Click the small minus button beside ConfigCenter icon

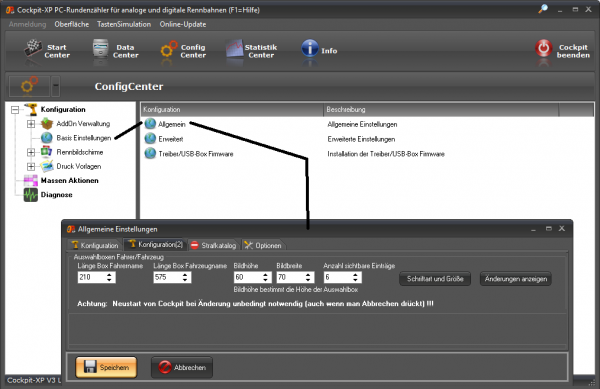point(55,86)
